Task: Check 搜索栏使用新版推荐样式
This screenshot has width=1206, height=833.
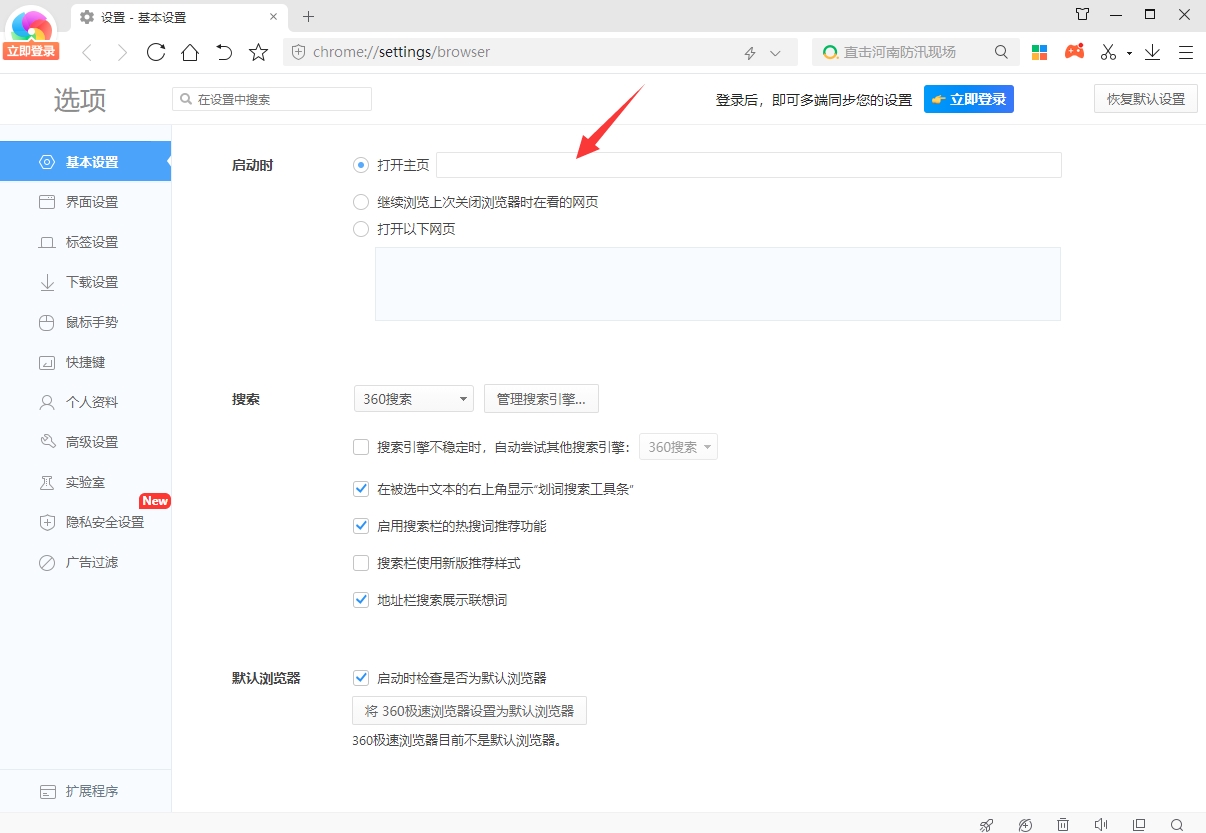Action: tap(361, 563)
